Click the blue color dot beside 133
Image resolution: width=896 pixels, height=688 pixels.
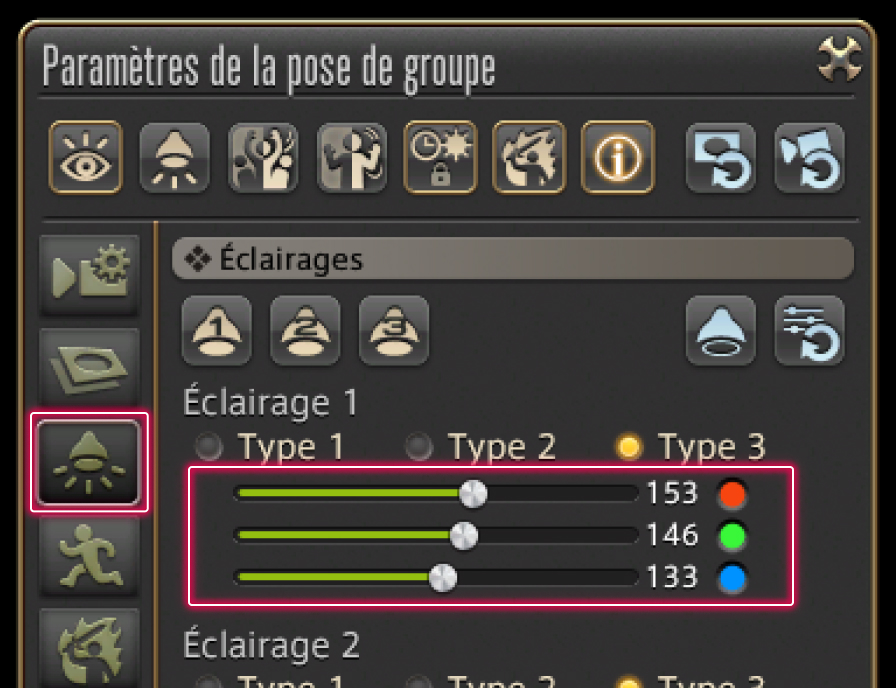pos(733,578)
